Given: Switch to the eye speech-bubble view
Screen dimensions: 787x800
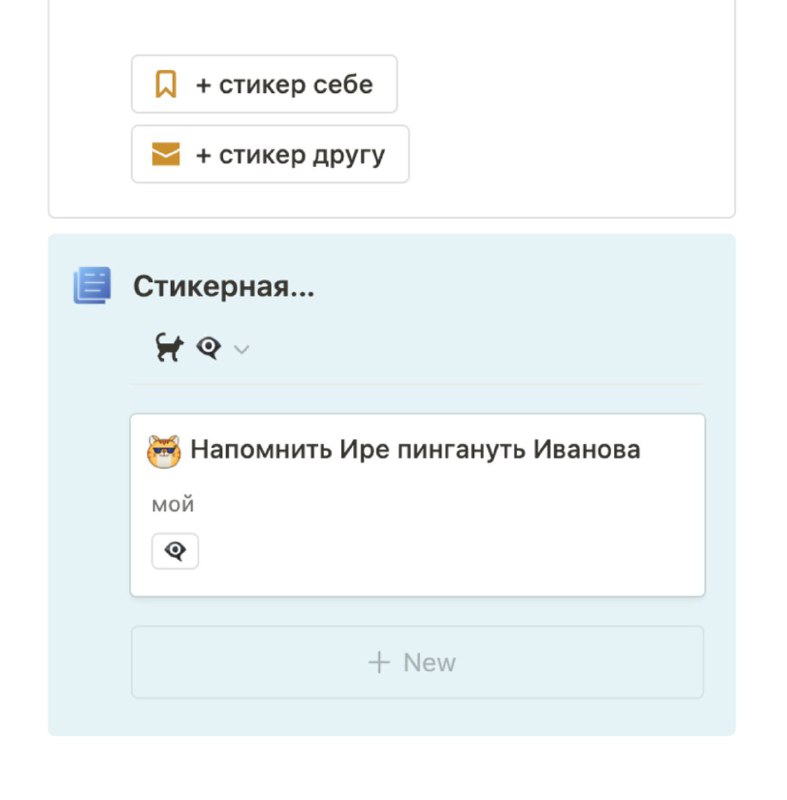Looking at the screenshot, I should click(x=209, y=348).
